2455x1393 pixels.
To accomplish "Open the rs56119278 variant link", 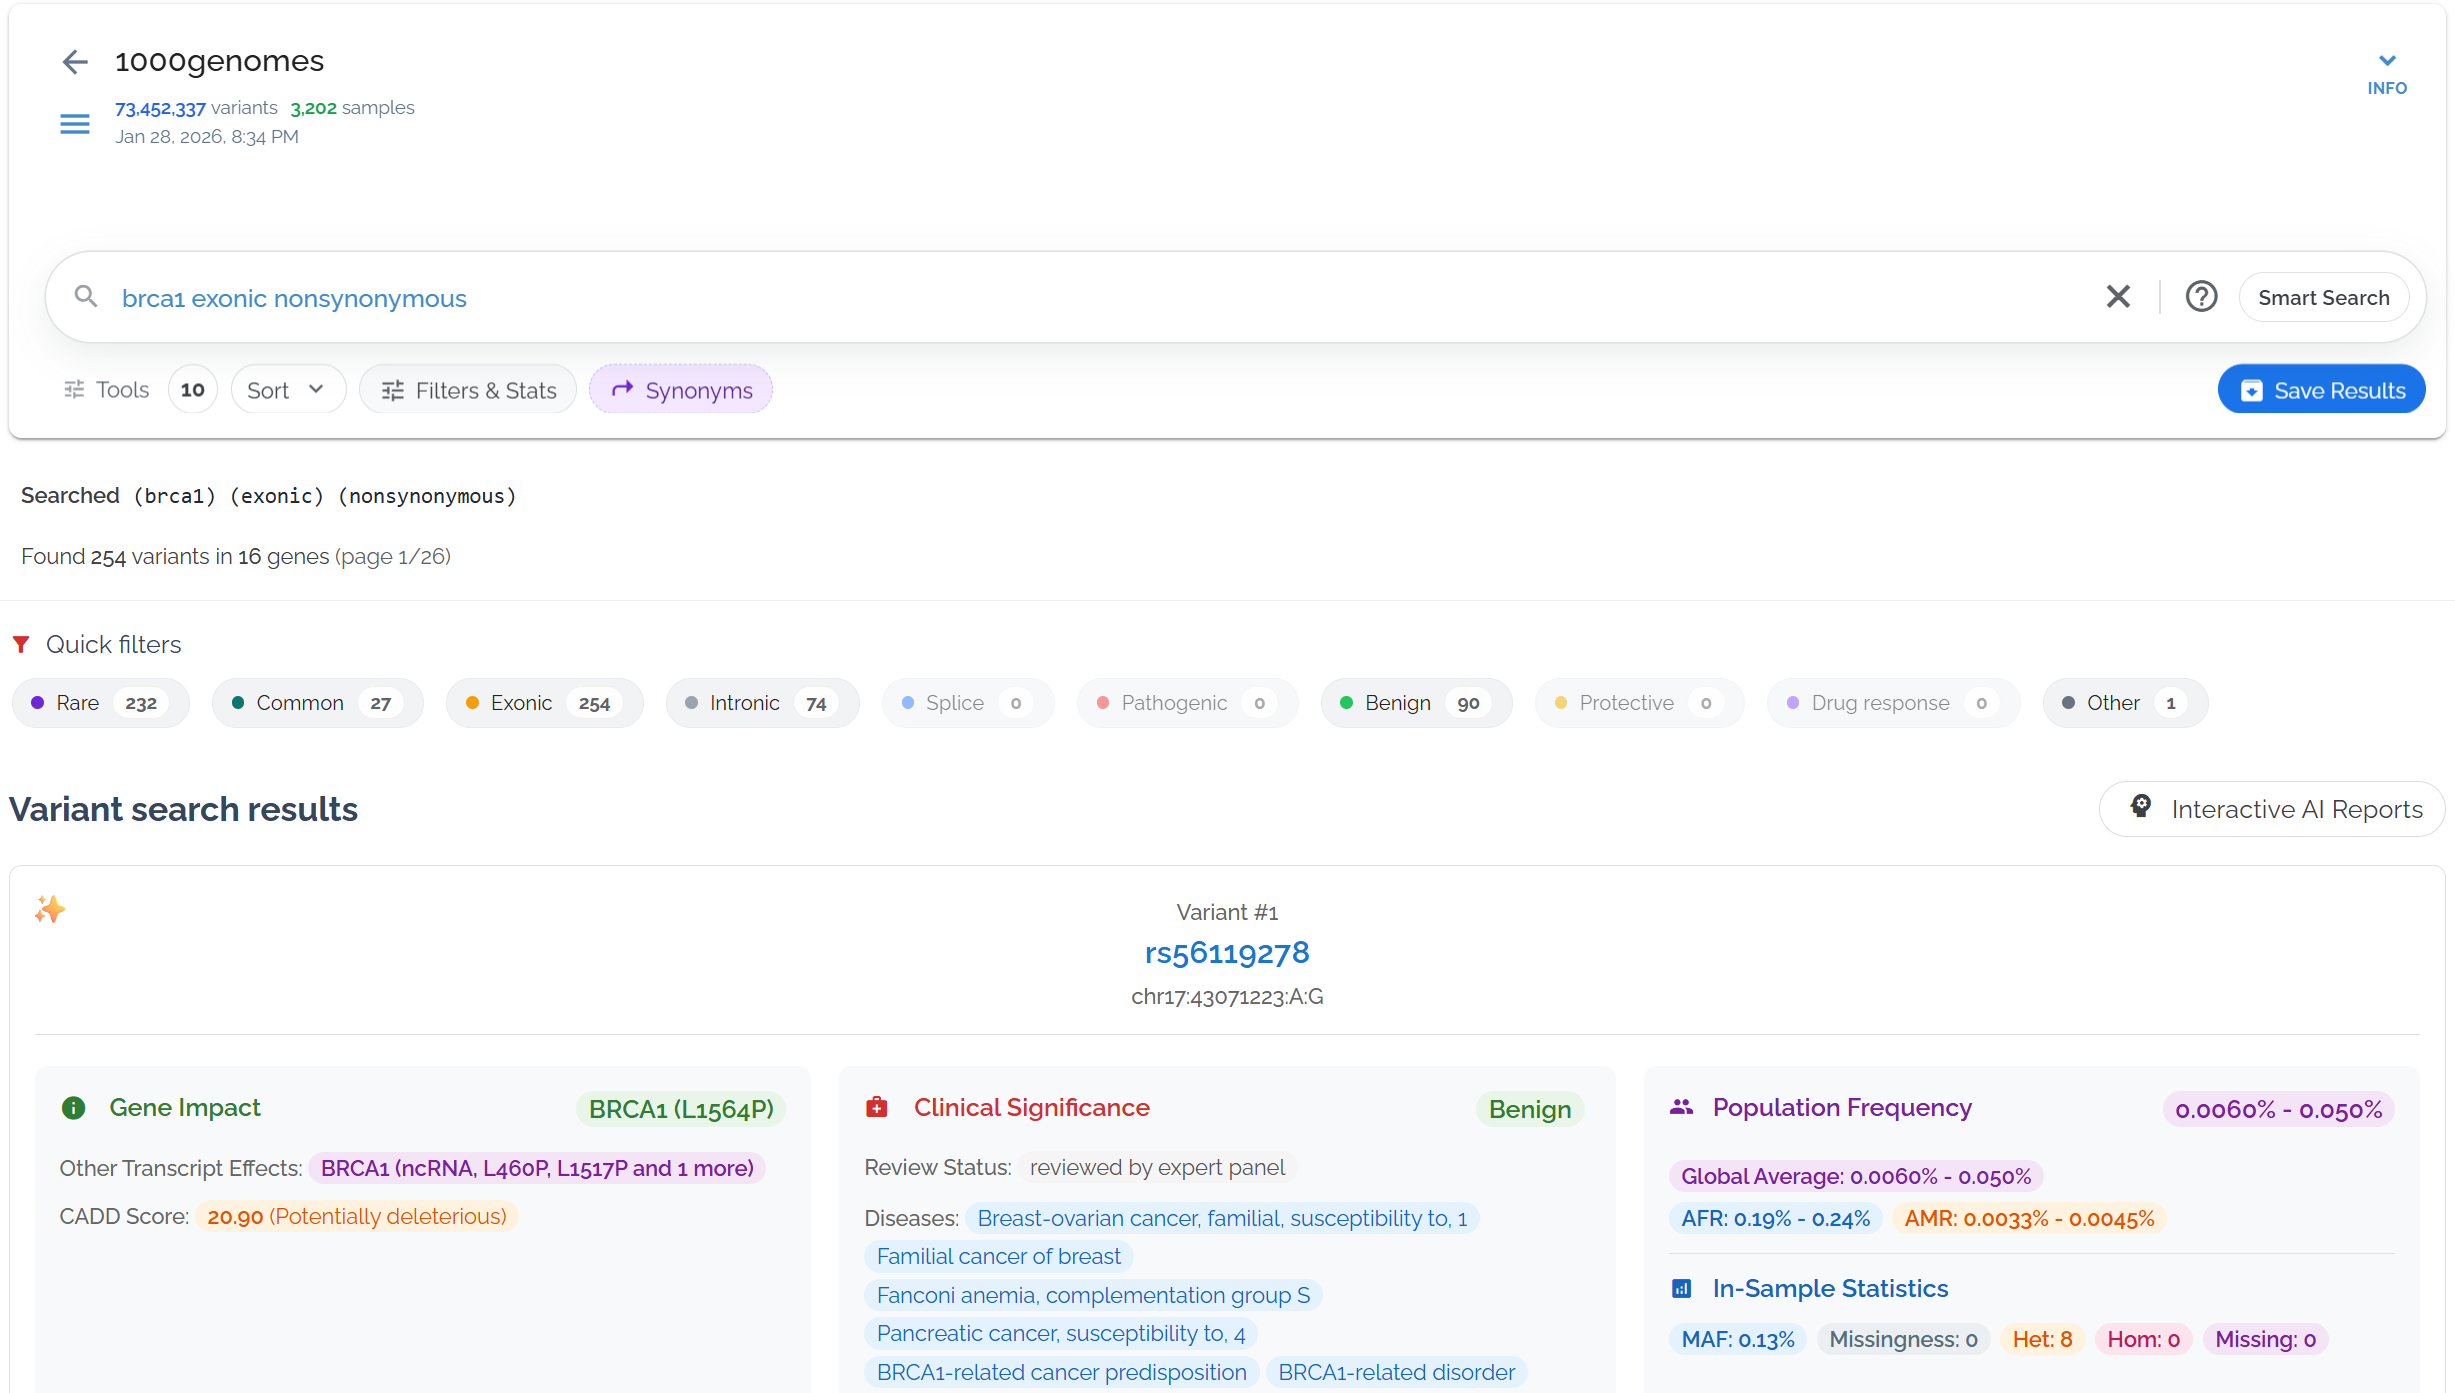I will pos(1226,953).
